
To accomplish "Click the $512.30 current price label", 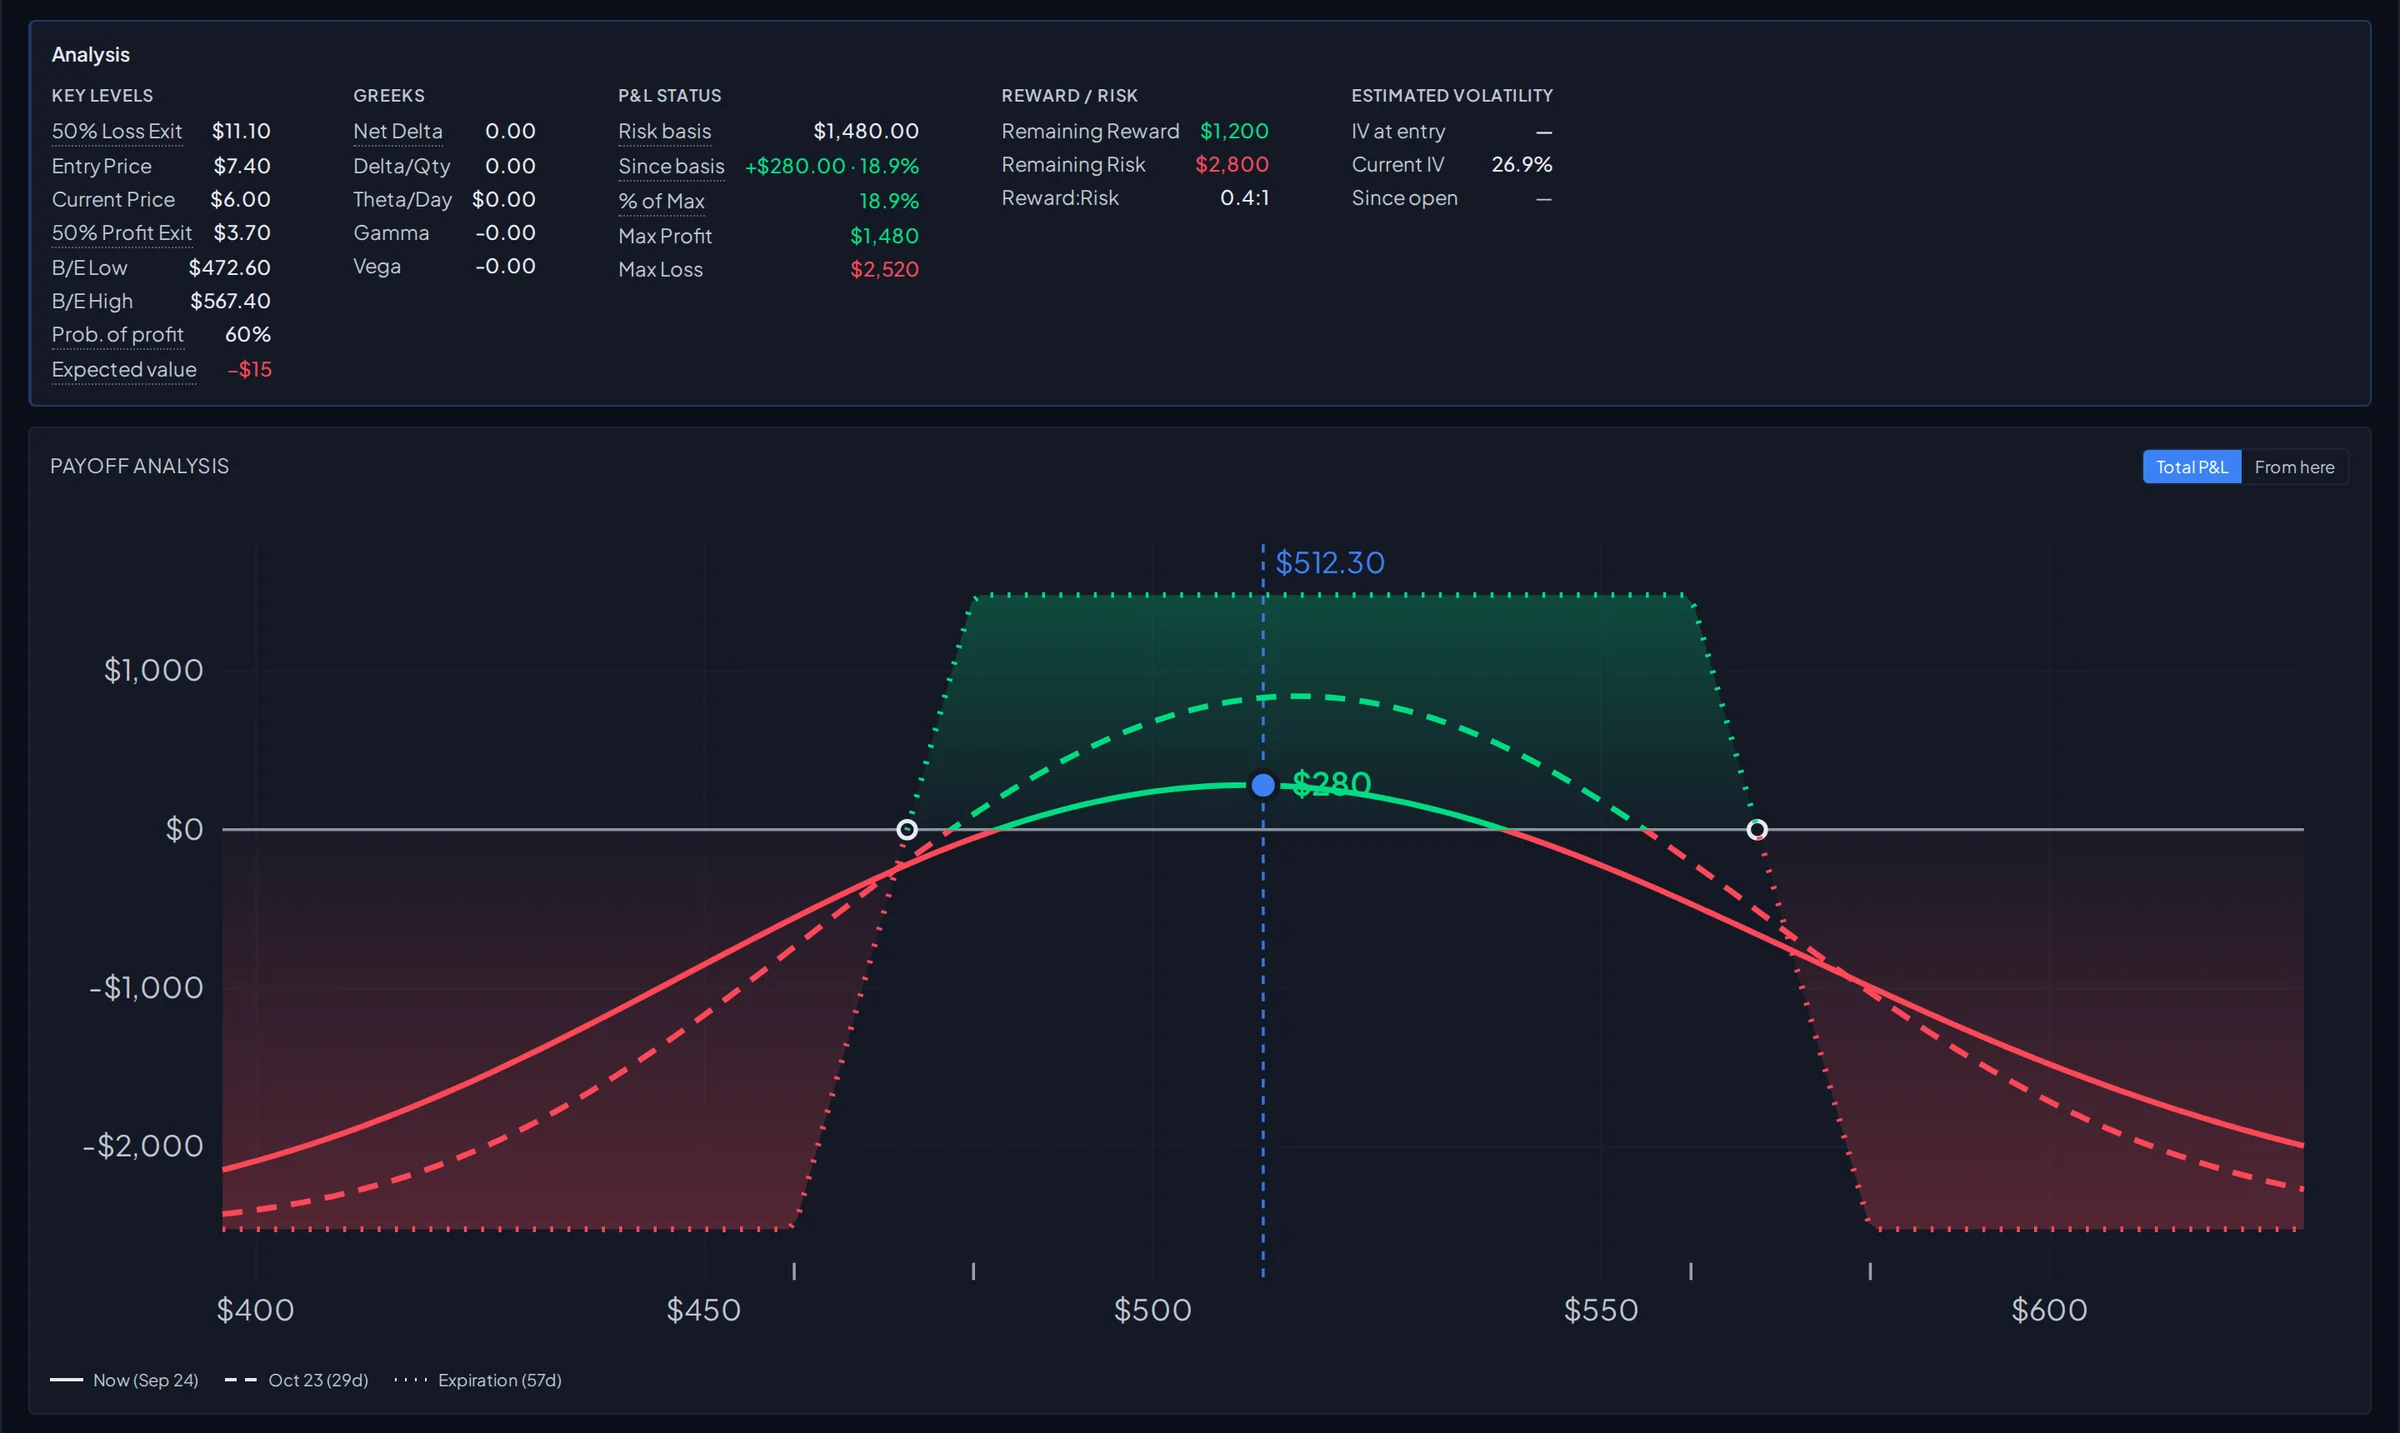I will click(x=1330, y=563).
